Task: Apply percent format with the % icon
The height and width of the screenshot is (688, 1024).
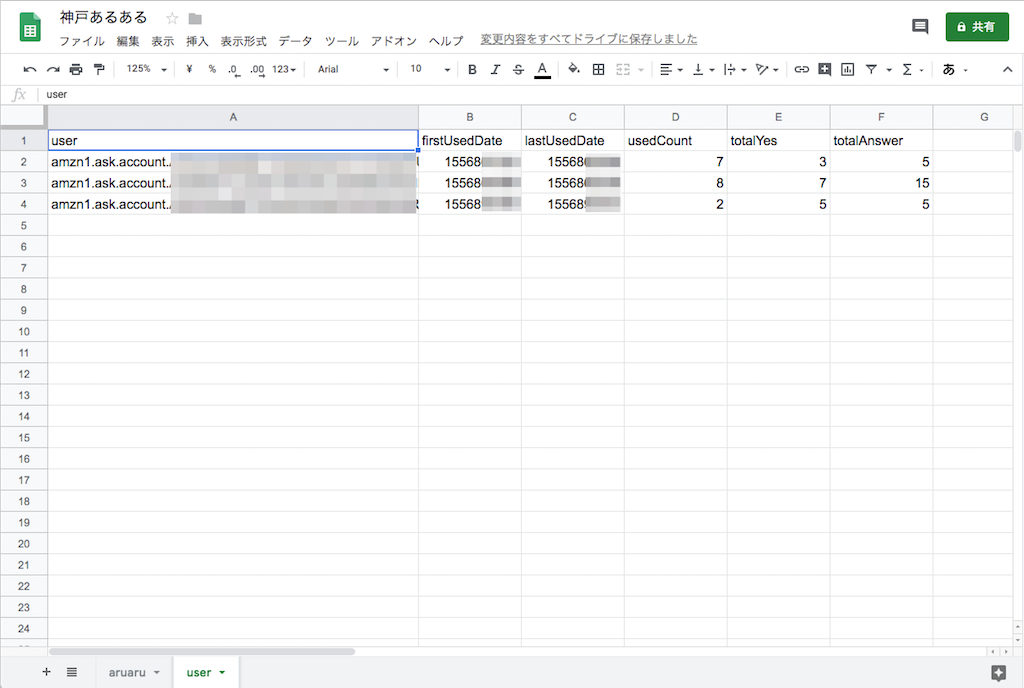Action: [212, 69]
